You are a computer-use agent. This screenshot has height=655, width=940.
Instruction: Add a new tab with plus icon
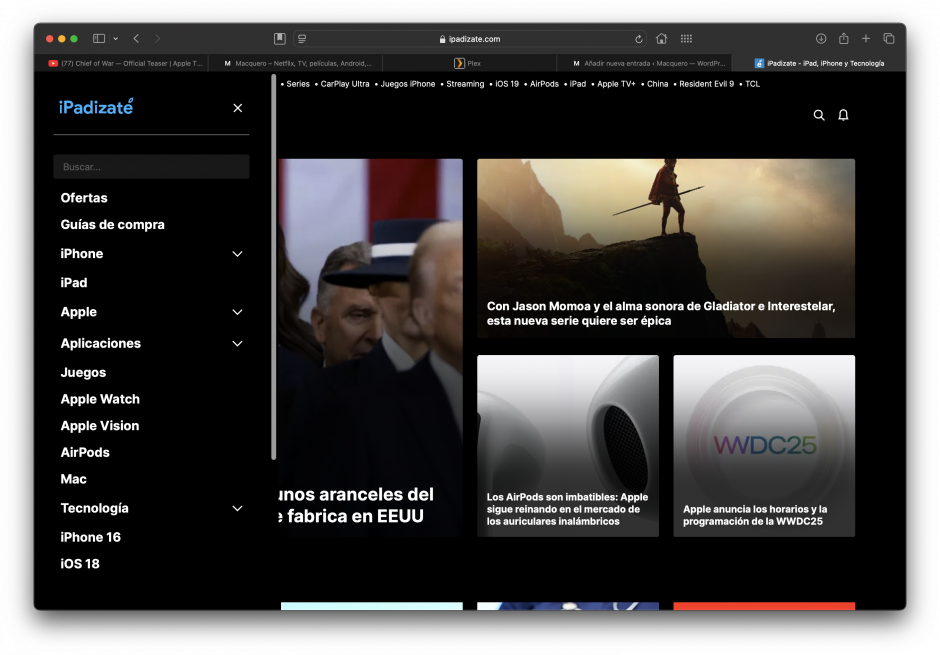[x=866, y=38]
